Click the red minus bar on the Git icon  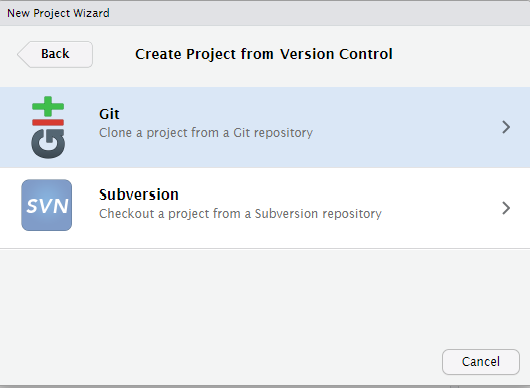pos(48,122)
